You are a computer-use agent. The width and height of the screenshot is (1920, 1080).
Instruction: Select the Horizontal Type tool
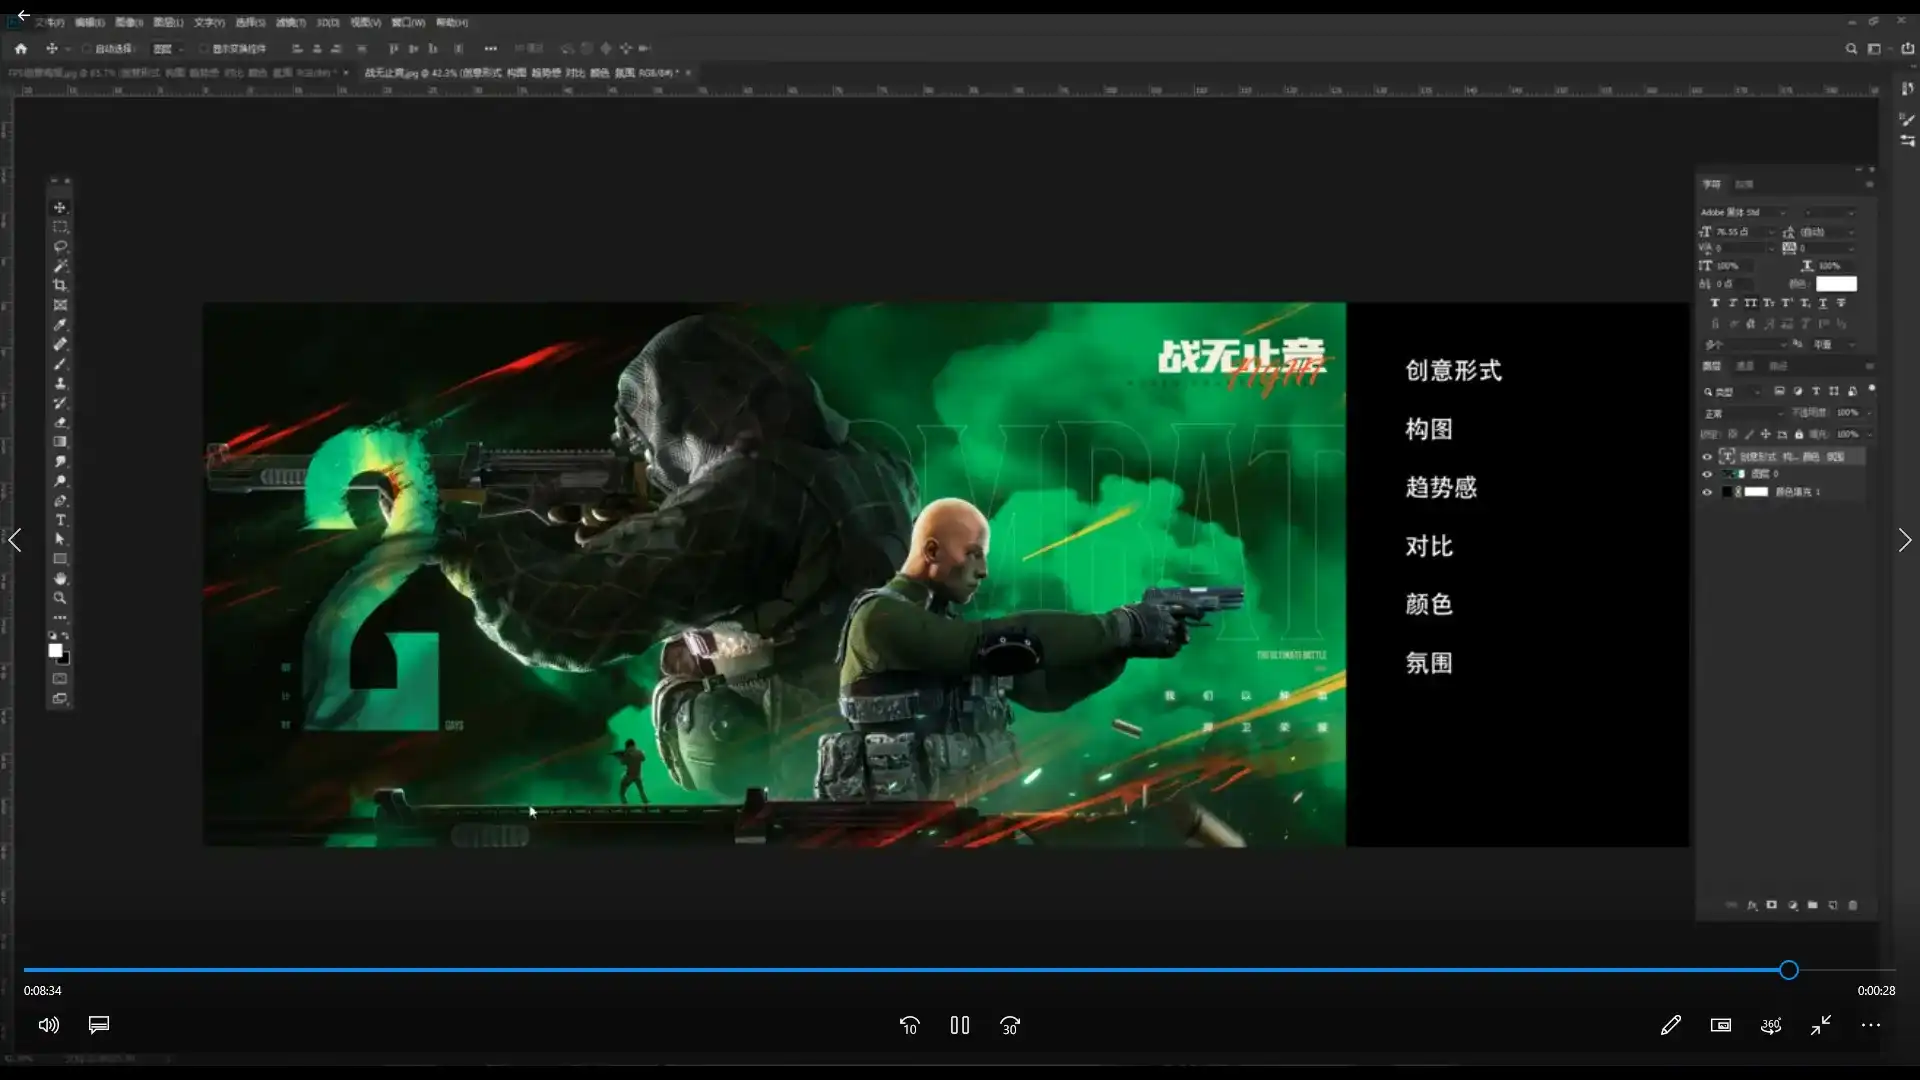tap(60, 520)
